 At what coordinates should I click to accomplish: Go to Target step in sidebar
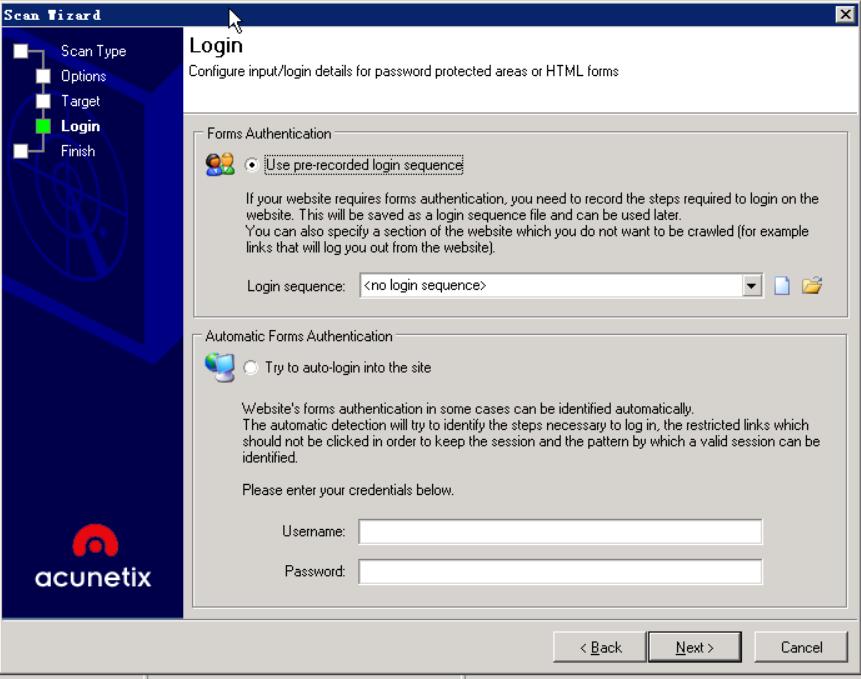click(80, 101)
